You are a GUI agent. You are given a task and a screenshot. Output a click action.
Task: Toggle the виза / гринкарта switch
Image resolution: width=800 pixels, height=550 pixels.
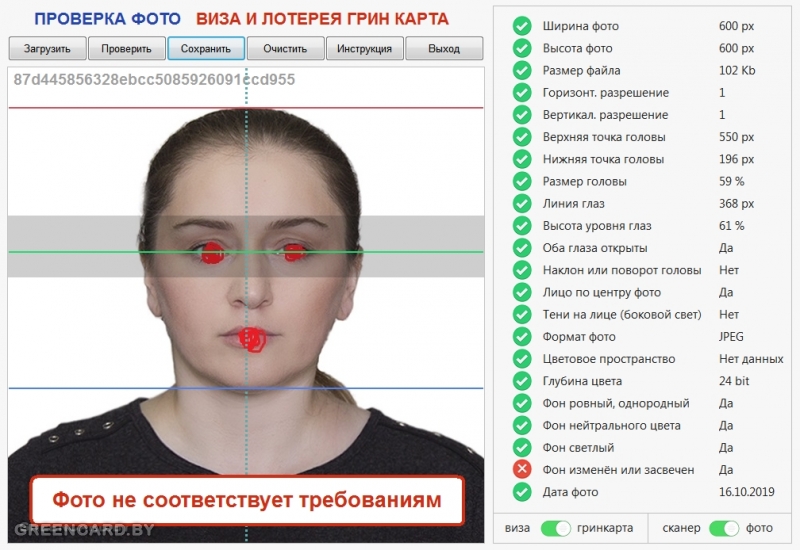point(556,528)
